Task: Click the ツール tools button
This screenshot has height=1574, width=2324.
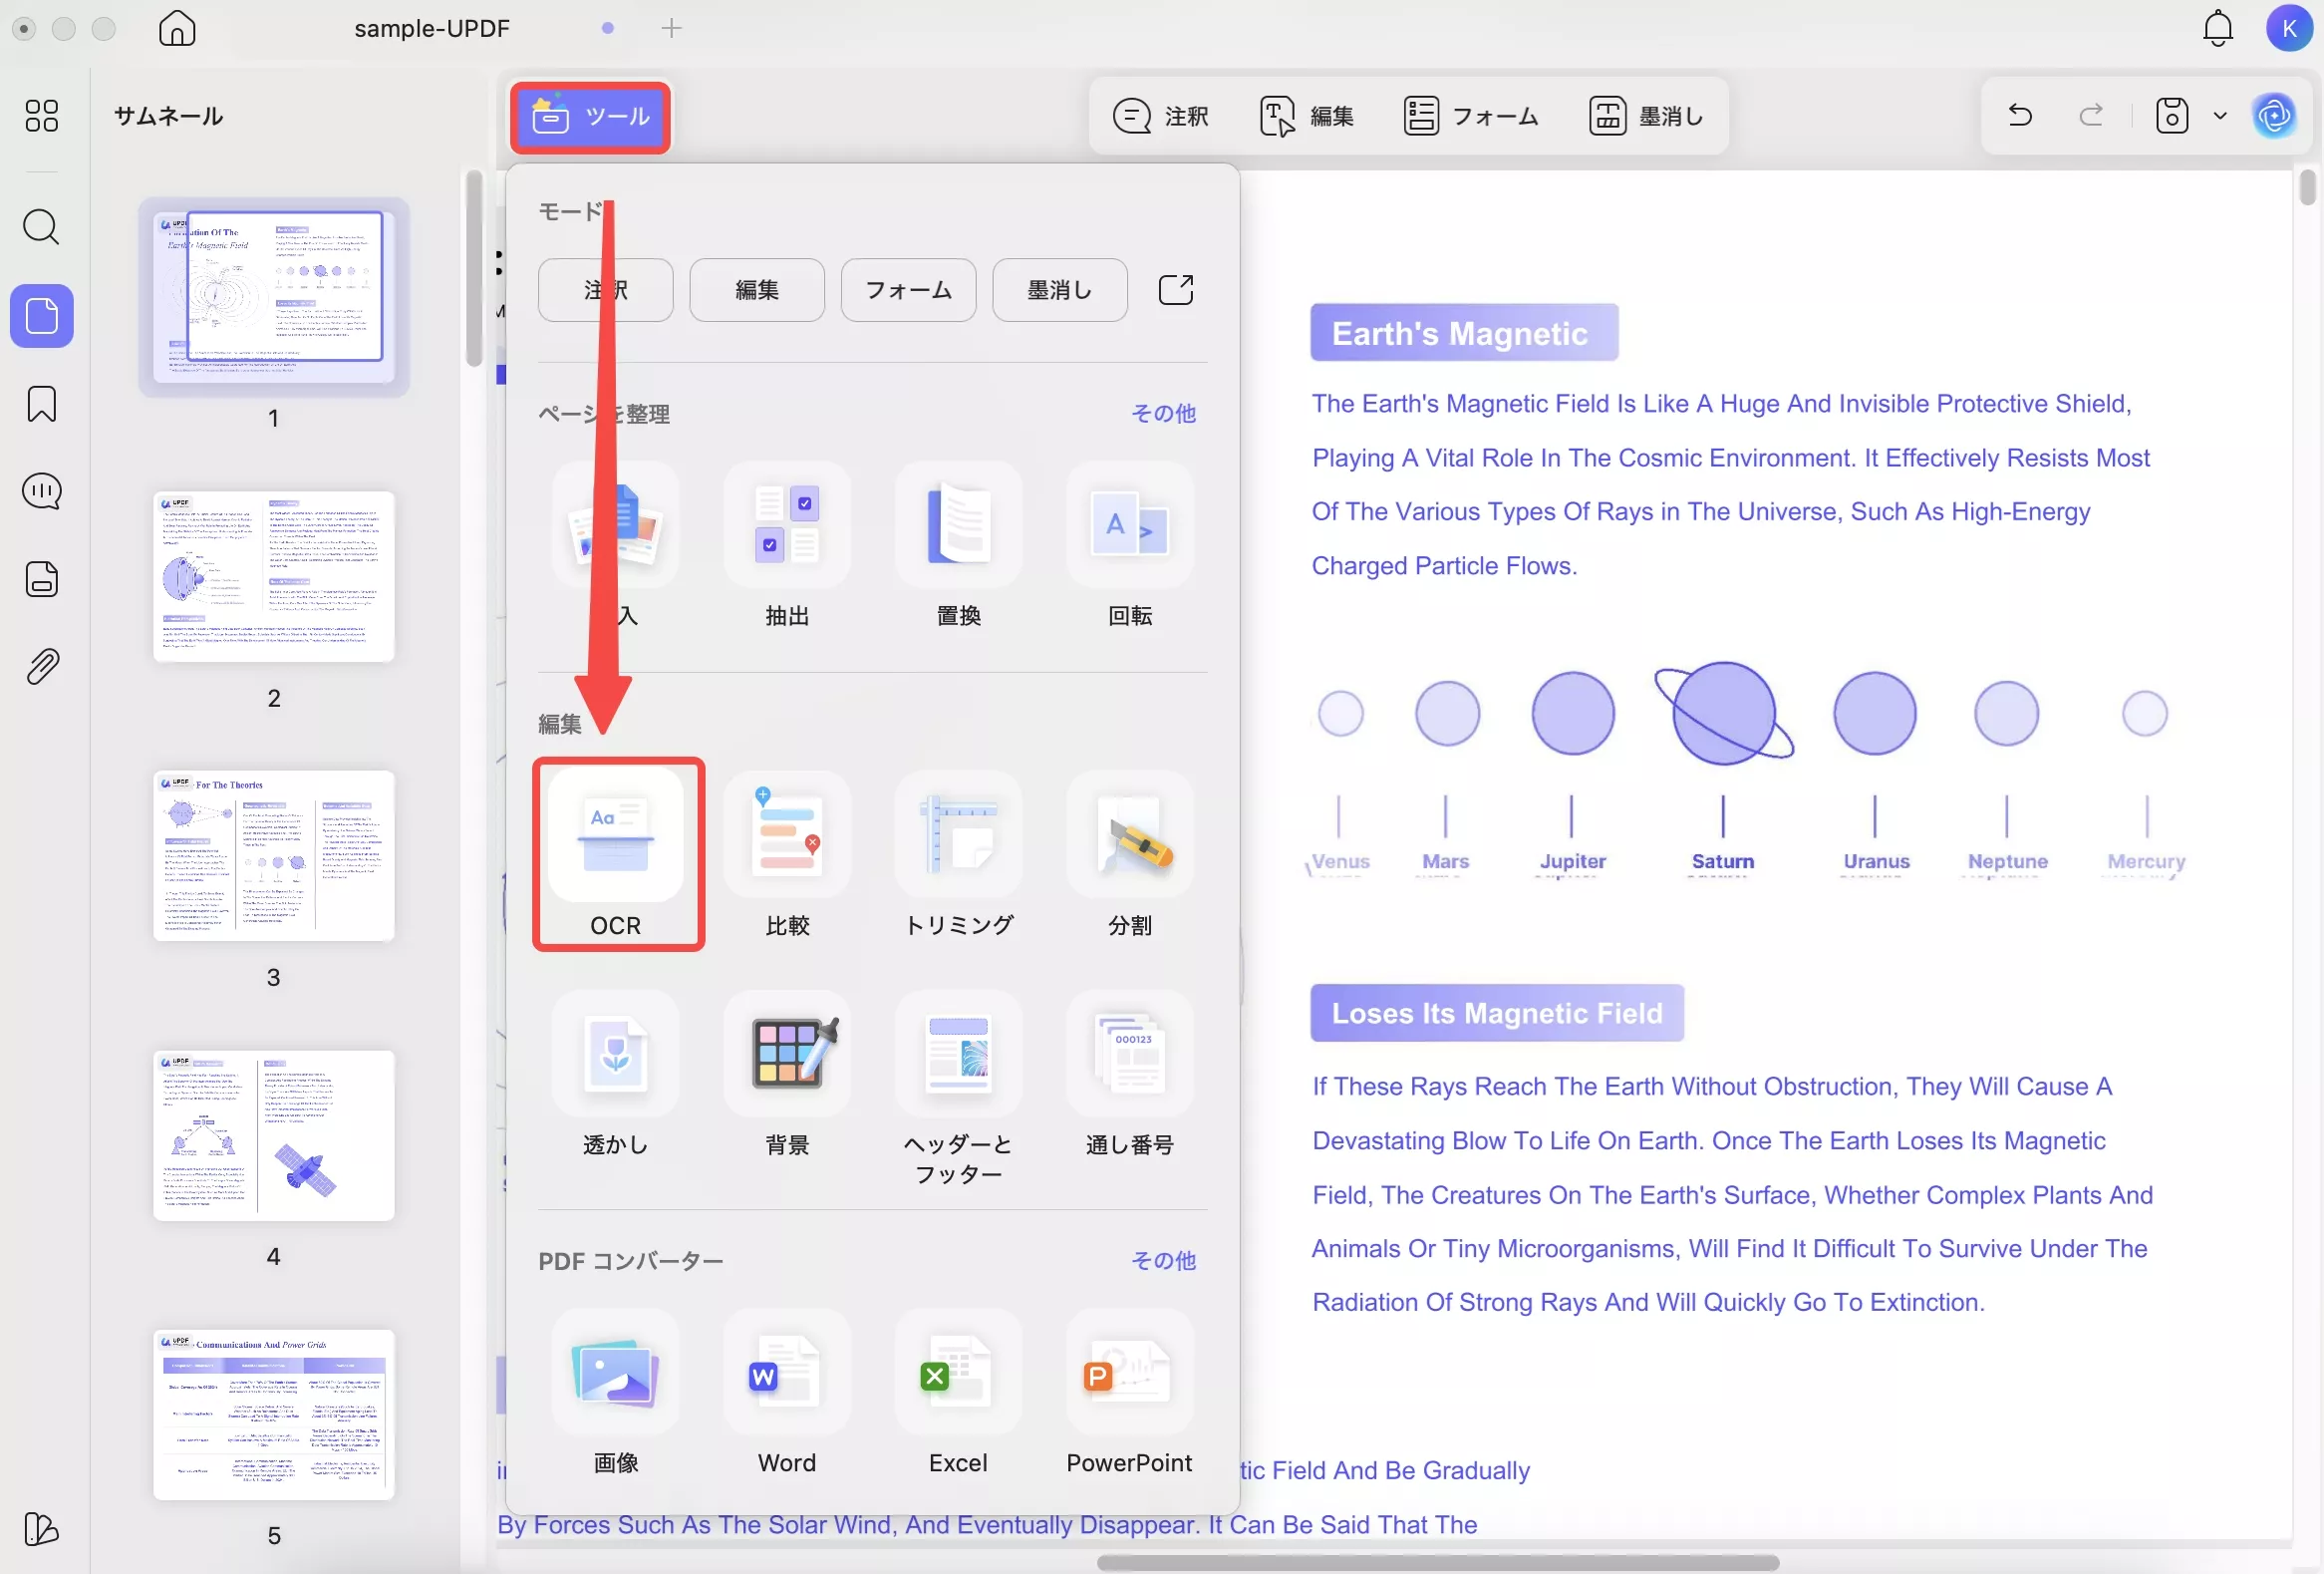Action: pos(591,117)
